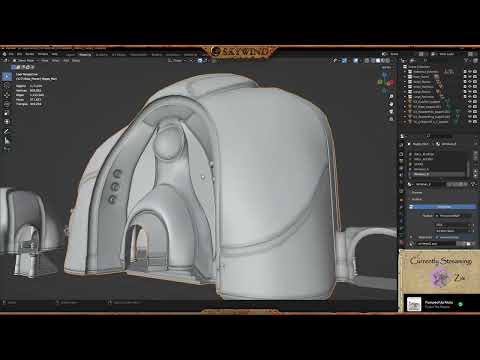The image size is (480, 360).
Task: Select the Measure ruler tool
Action: (7, 140)
